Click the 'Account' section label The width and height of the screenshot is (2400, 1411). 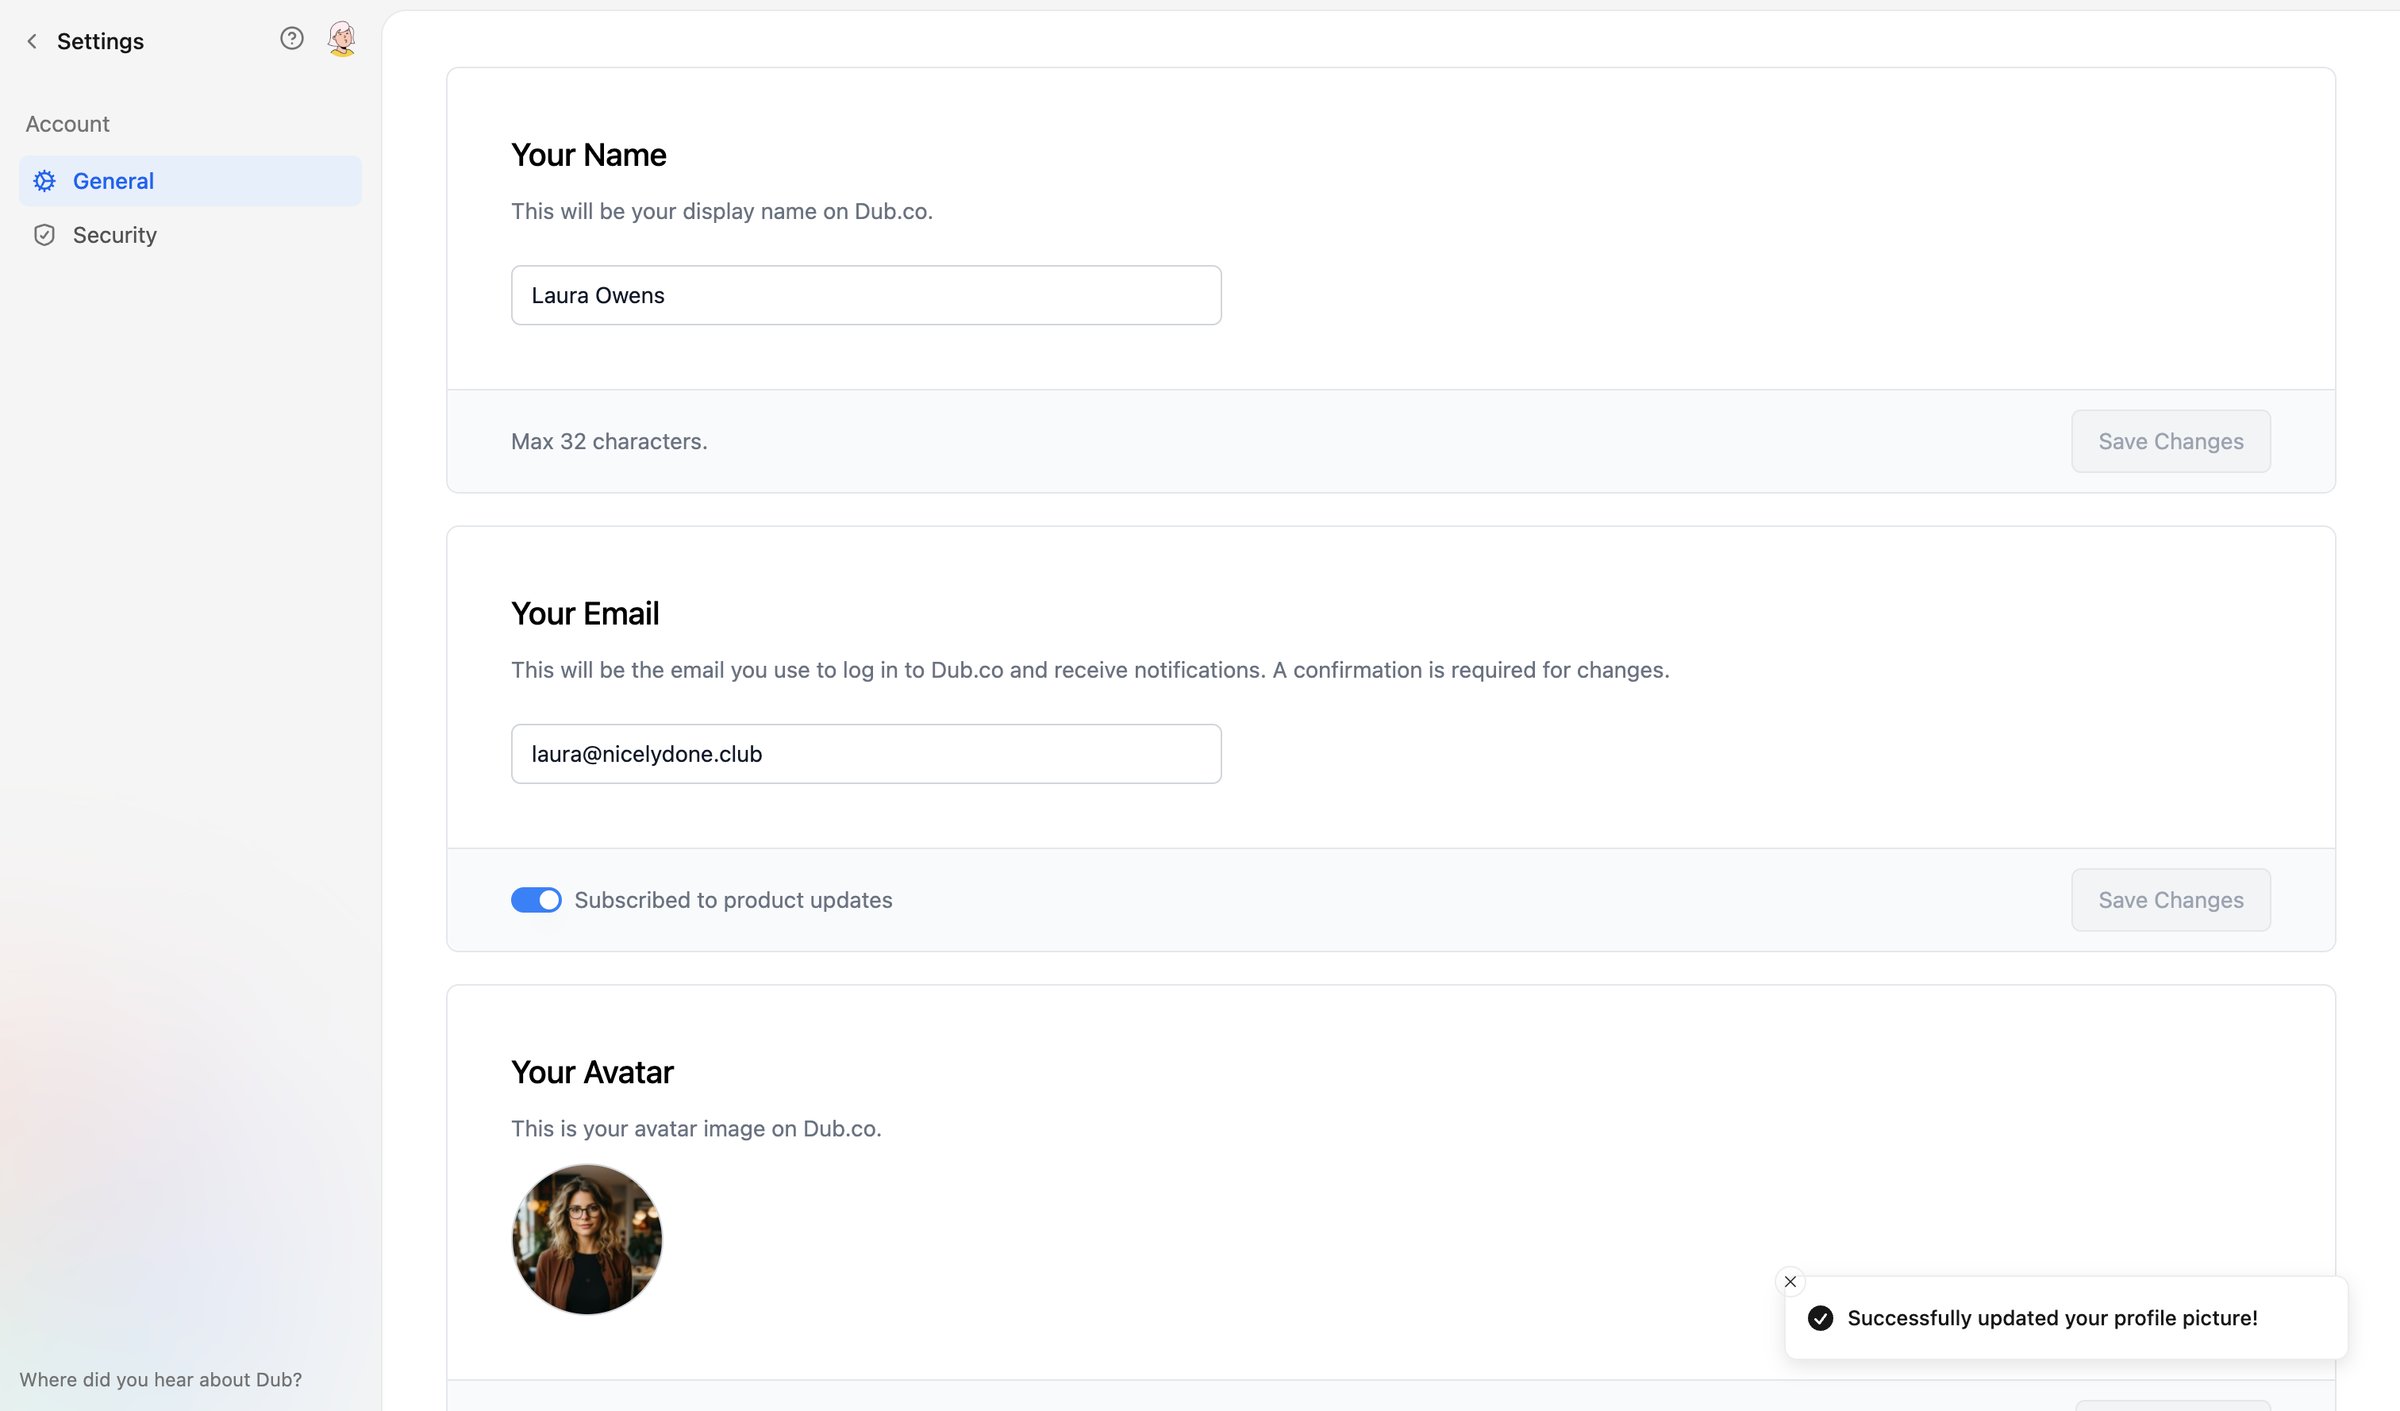[x=67, y=124]
